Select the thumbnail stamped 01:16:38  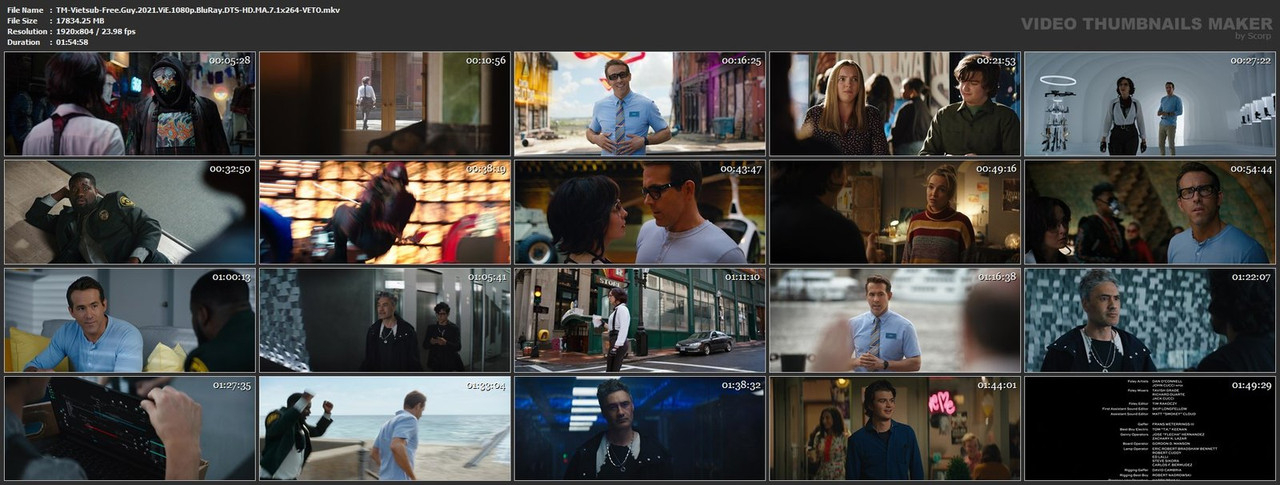[895, 320]
